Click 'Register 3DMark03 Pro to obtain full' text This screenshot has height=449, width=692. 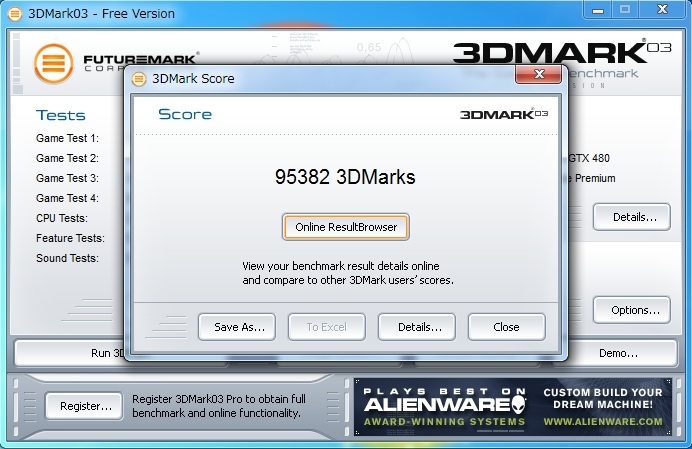[x=218, y=399]
